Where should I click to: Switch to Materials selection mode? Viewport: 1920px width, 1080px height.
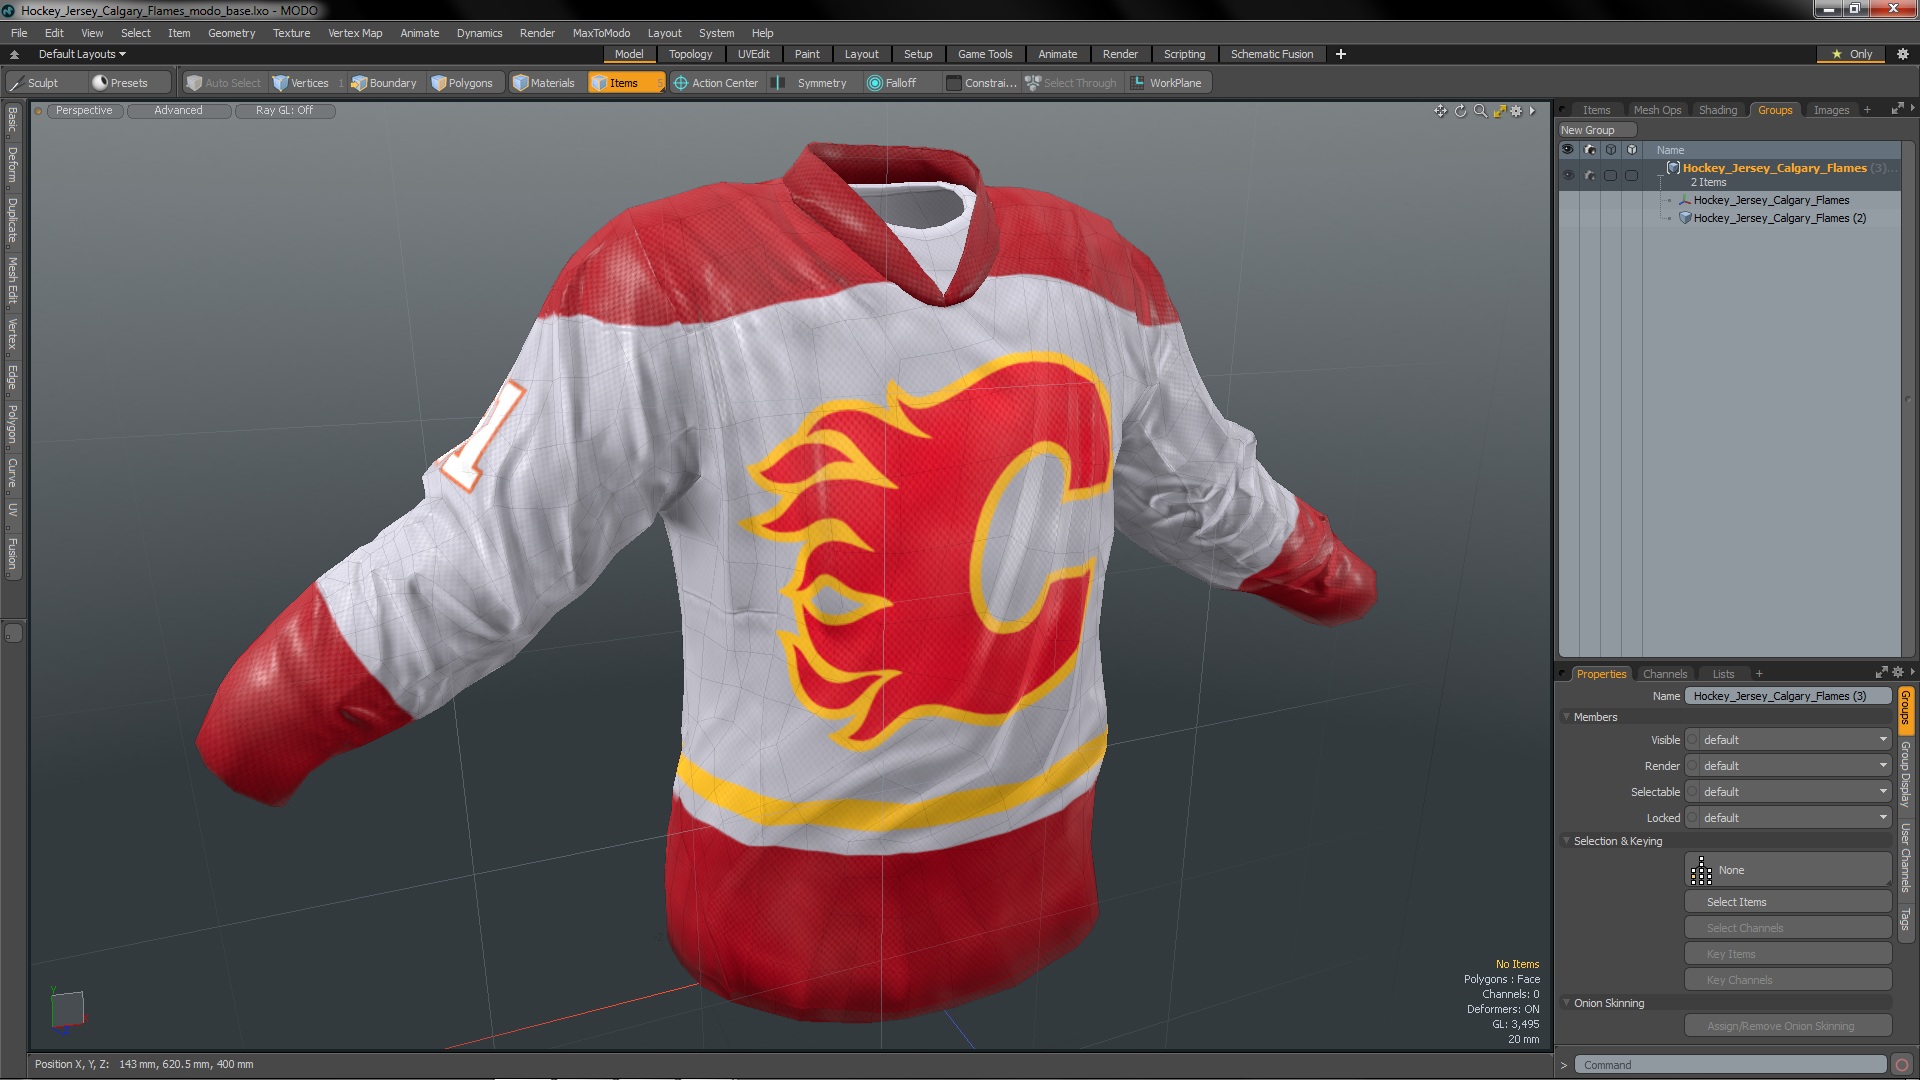pos(544,83)
